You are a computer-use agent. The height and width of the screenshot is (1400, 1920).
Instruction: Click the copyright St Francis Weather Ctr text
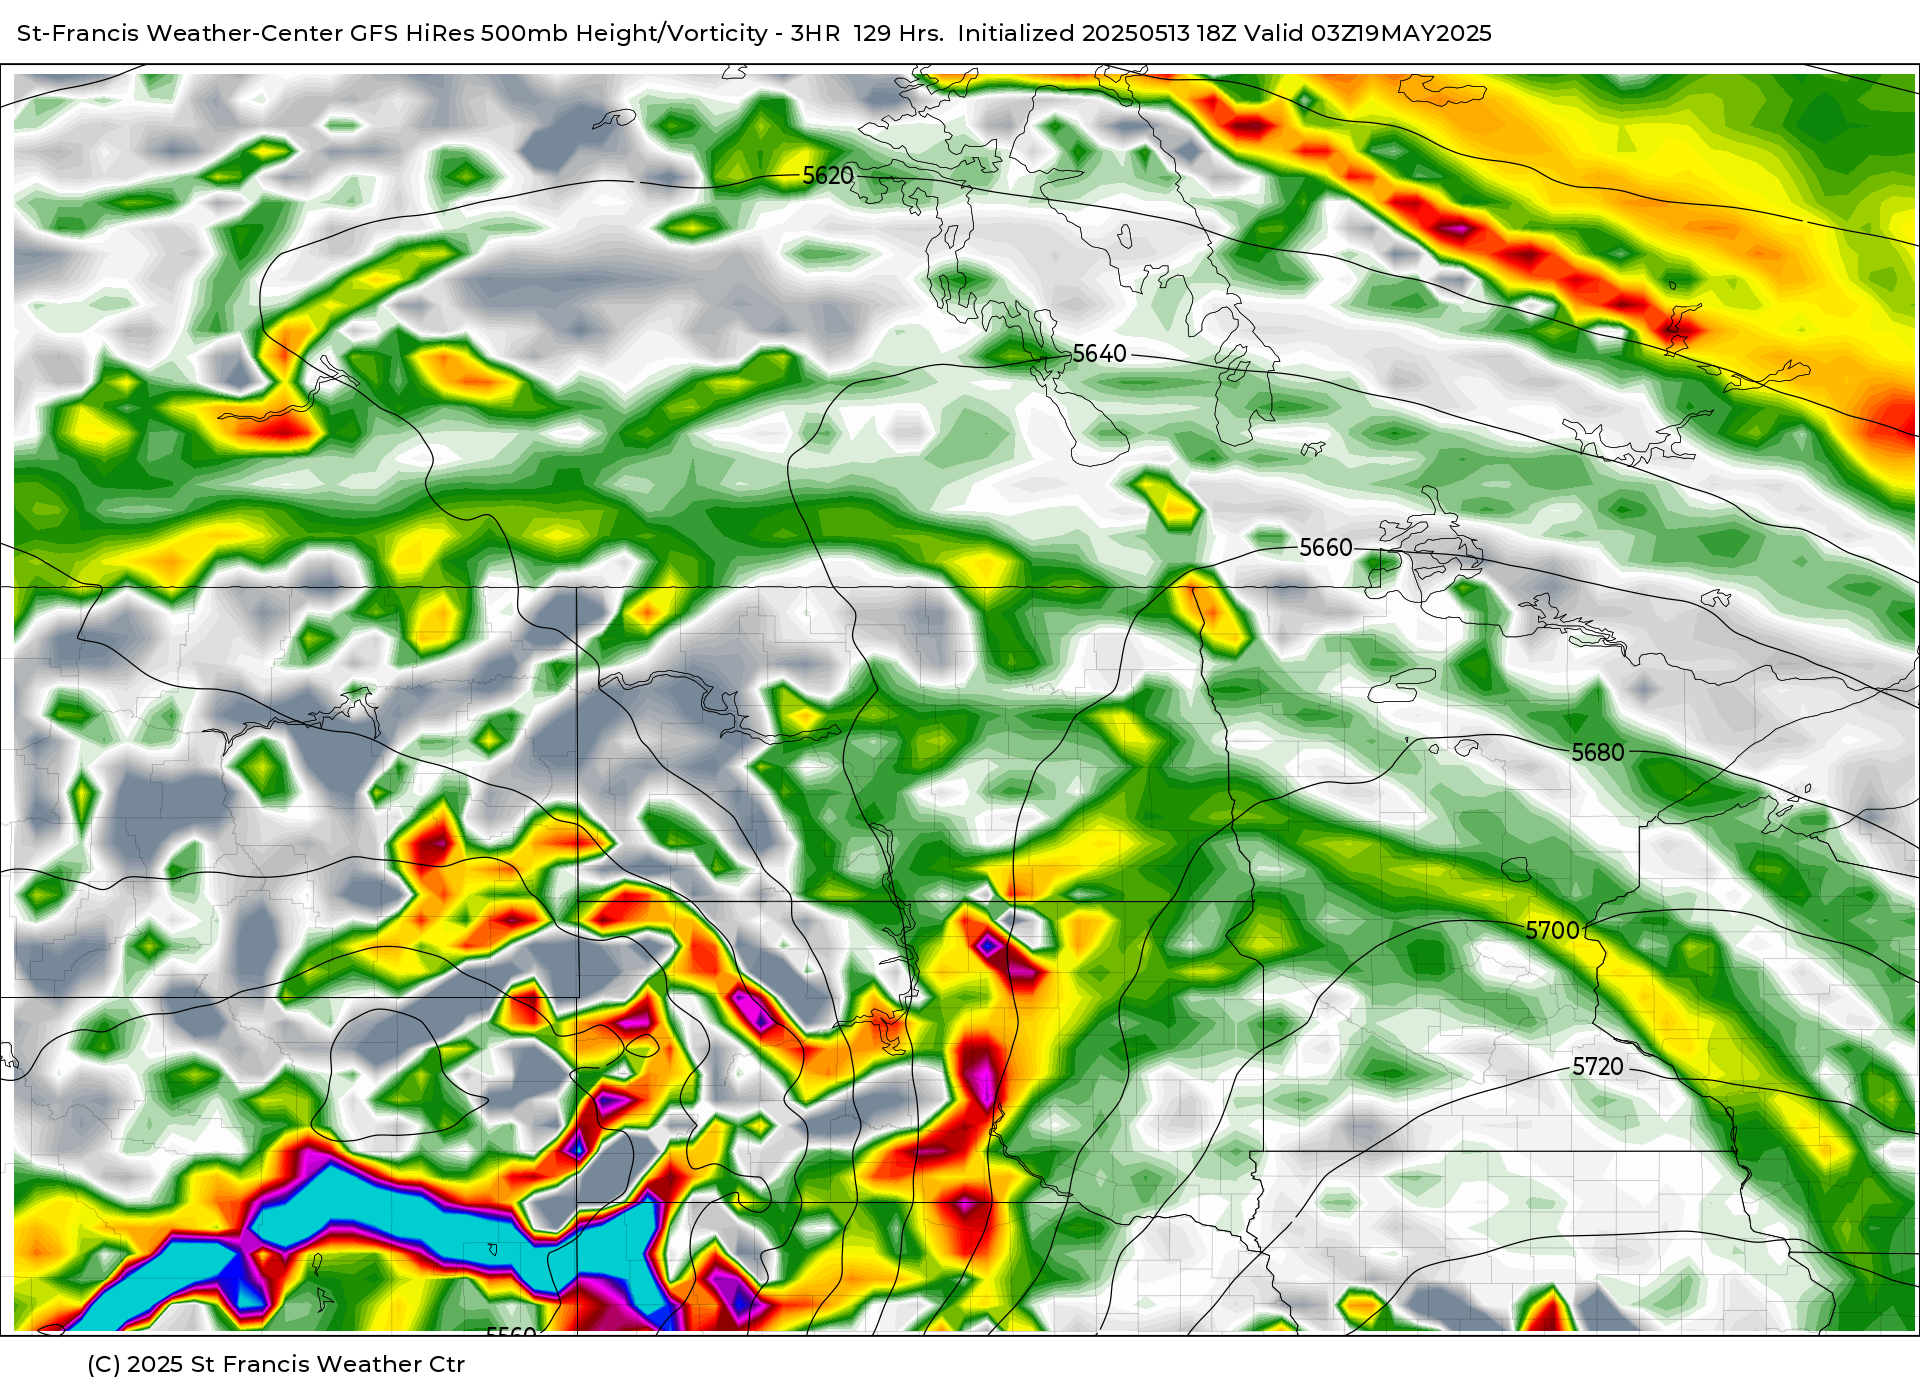pyautogui.click(x=276, y=1365)
